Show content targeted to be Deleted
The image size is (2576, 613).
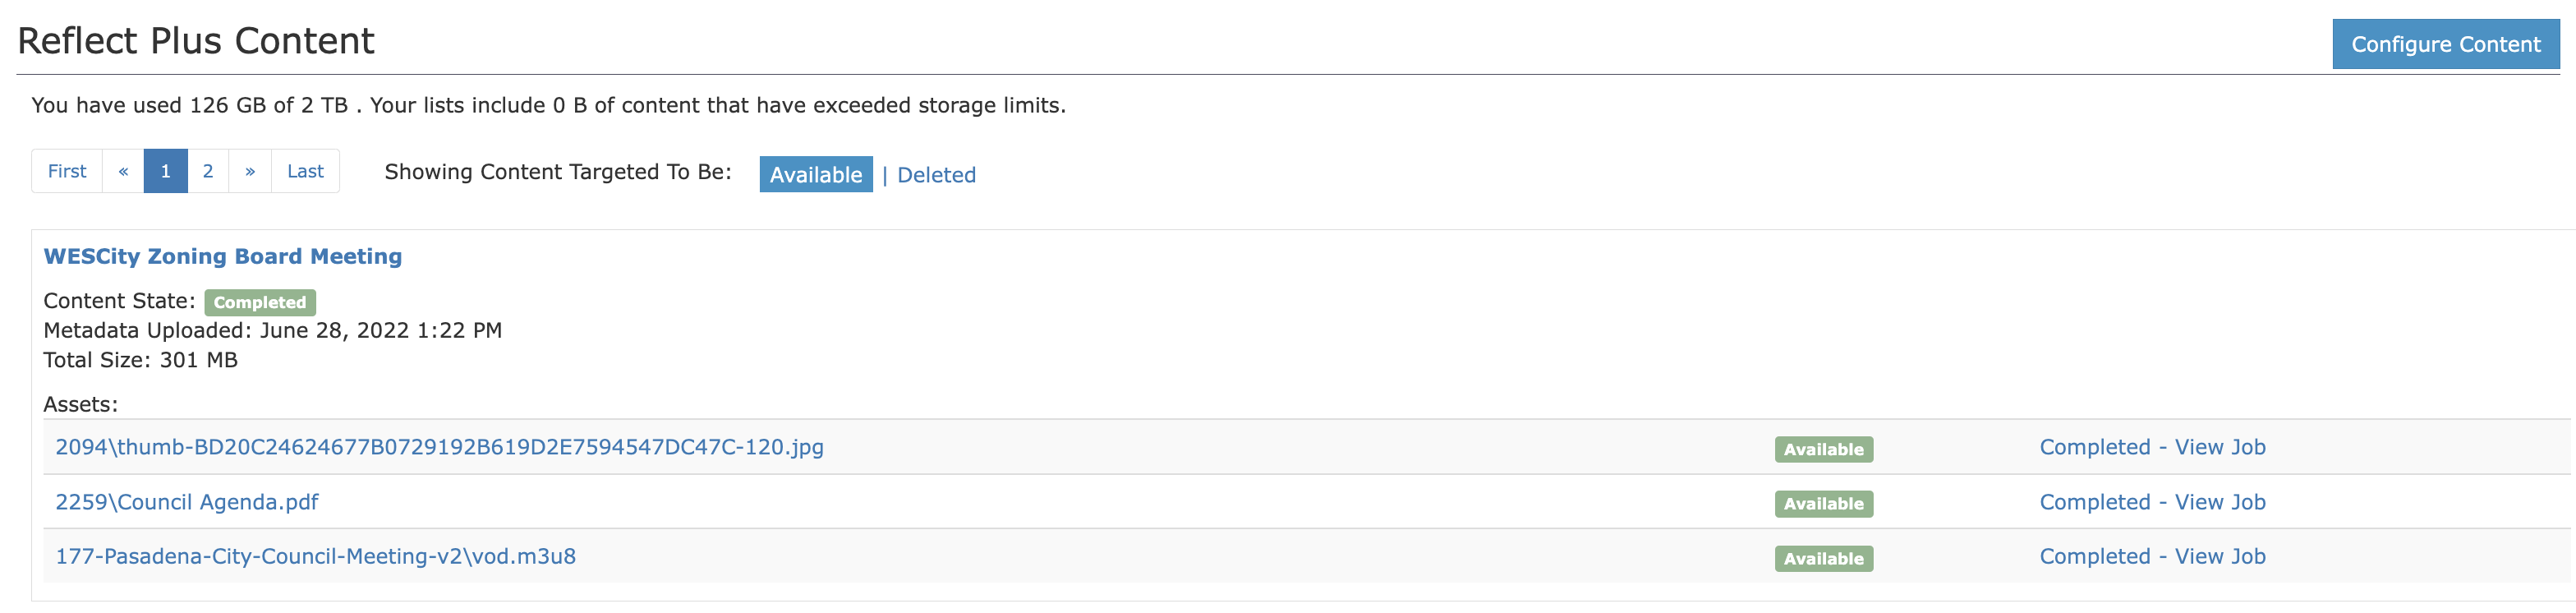click(x=936, y=175)
